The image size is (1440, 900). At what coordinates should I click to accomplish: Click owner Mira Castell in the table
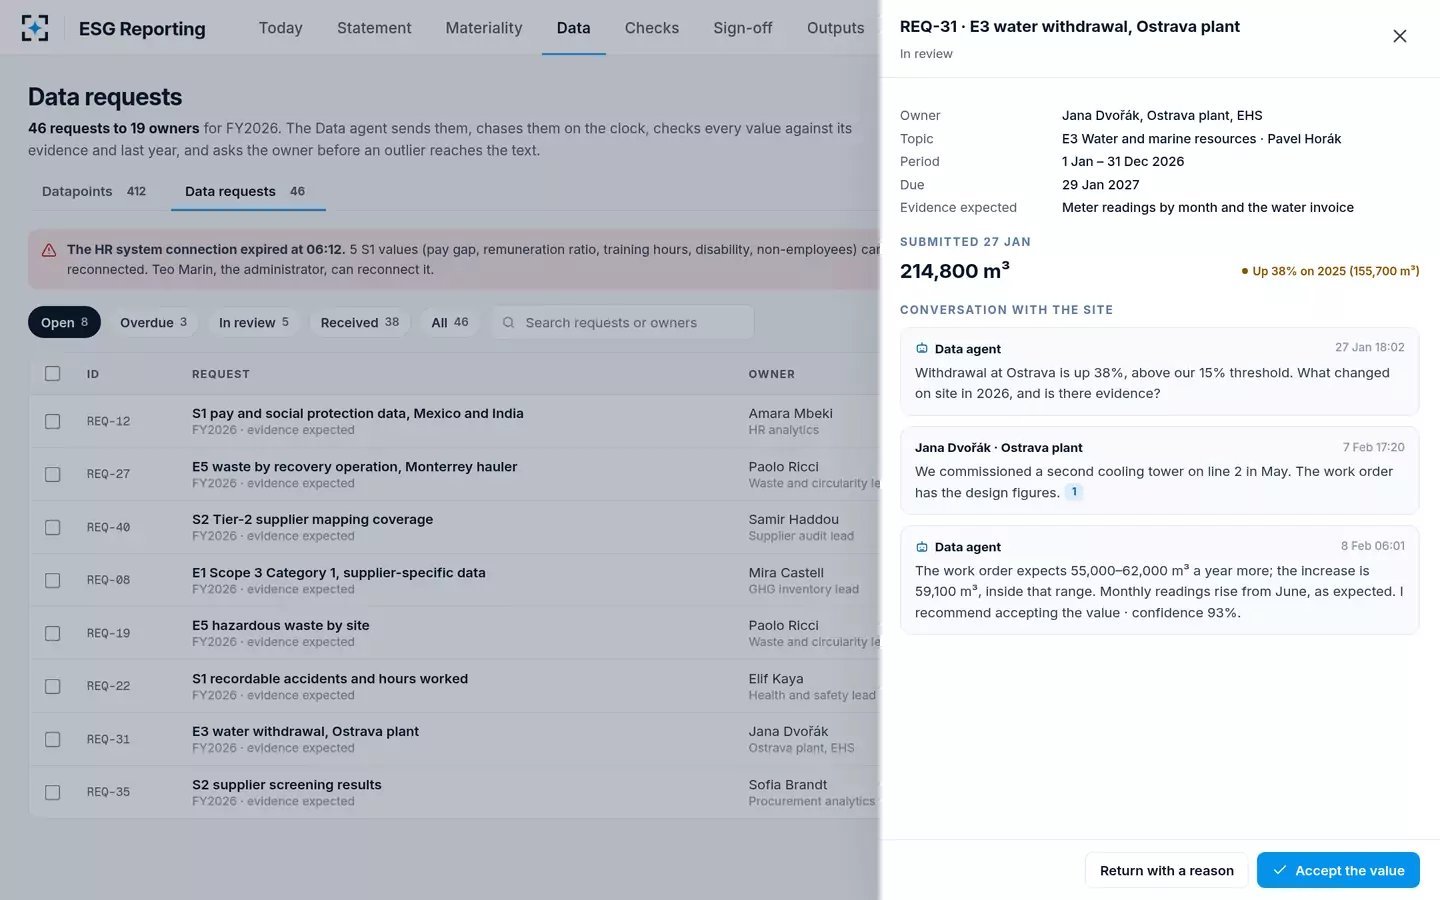(x=786, y=573)
